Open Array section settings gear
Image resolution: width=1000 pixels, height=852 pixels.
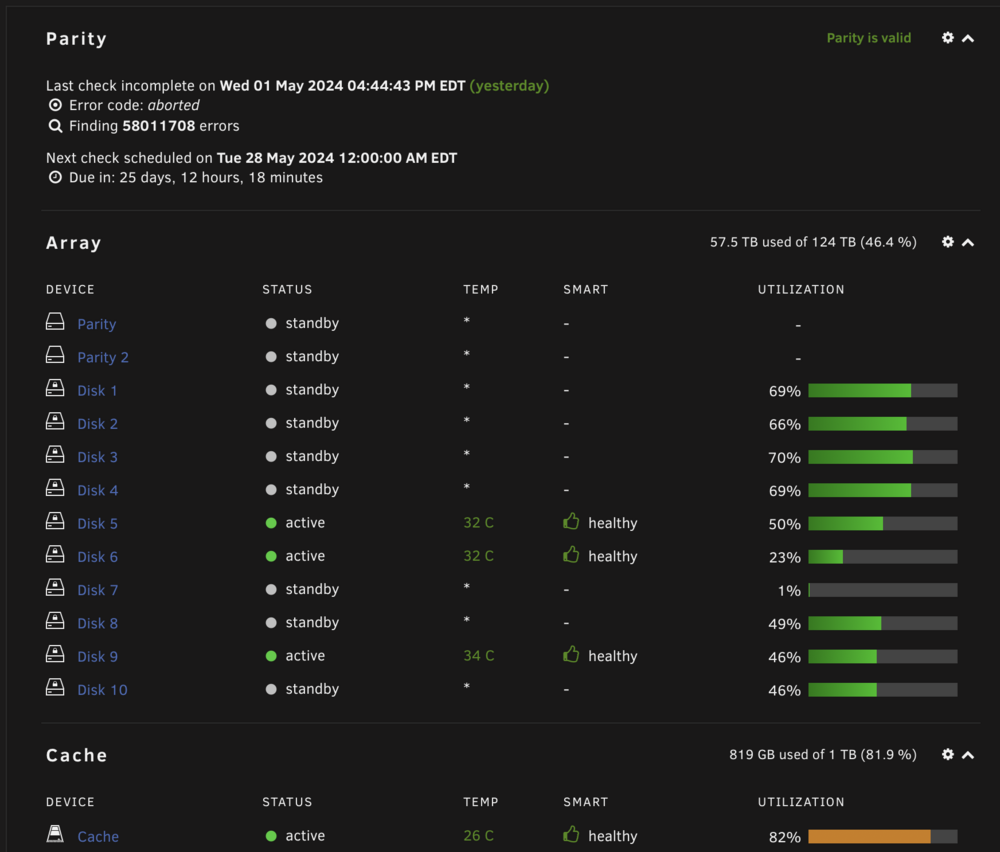pos(948,242)
